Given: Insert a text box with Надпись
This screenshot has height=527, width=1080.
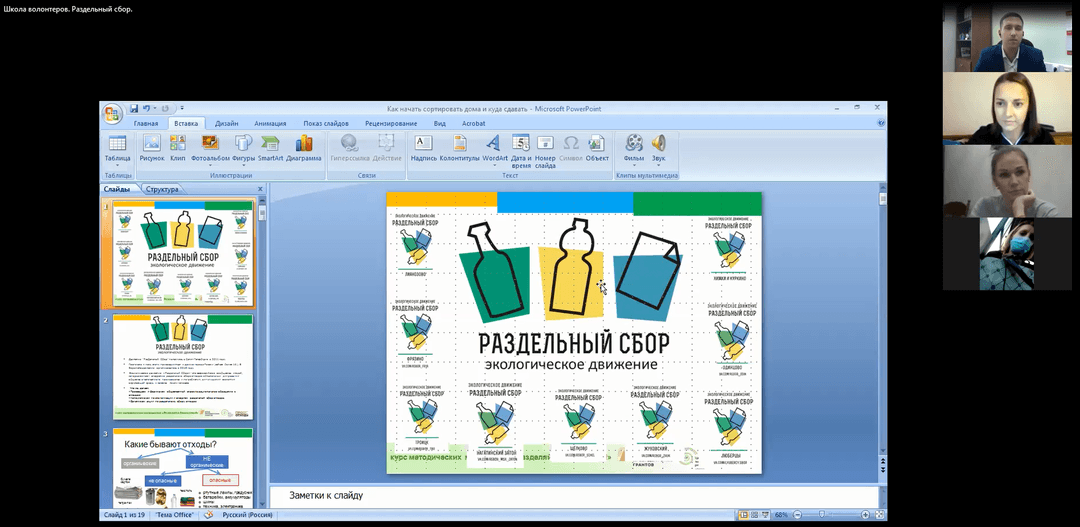Looking at the screenshot, I should pos(424,148).
